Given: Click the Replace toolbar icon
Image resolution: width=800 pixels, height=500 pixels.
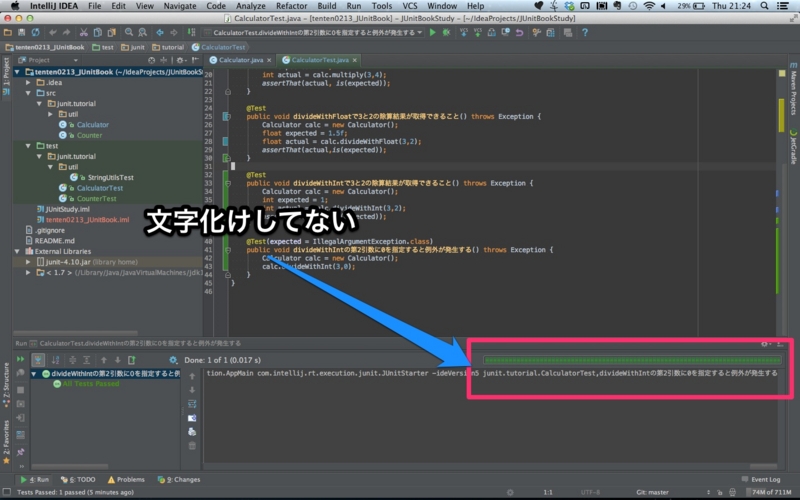Looking at the screenshot, I should pyautogui.click(x=142, y=33).
